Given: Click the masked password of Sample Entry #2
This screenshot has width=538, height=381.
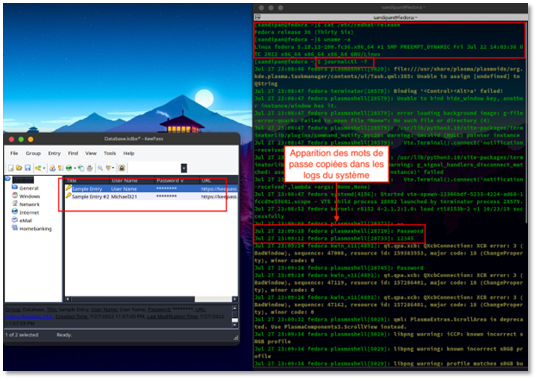Looking at the screenshot, I should click(166, 196).
